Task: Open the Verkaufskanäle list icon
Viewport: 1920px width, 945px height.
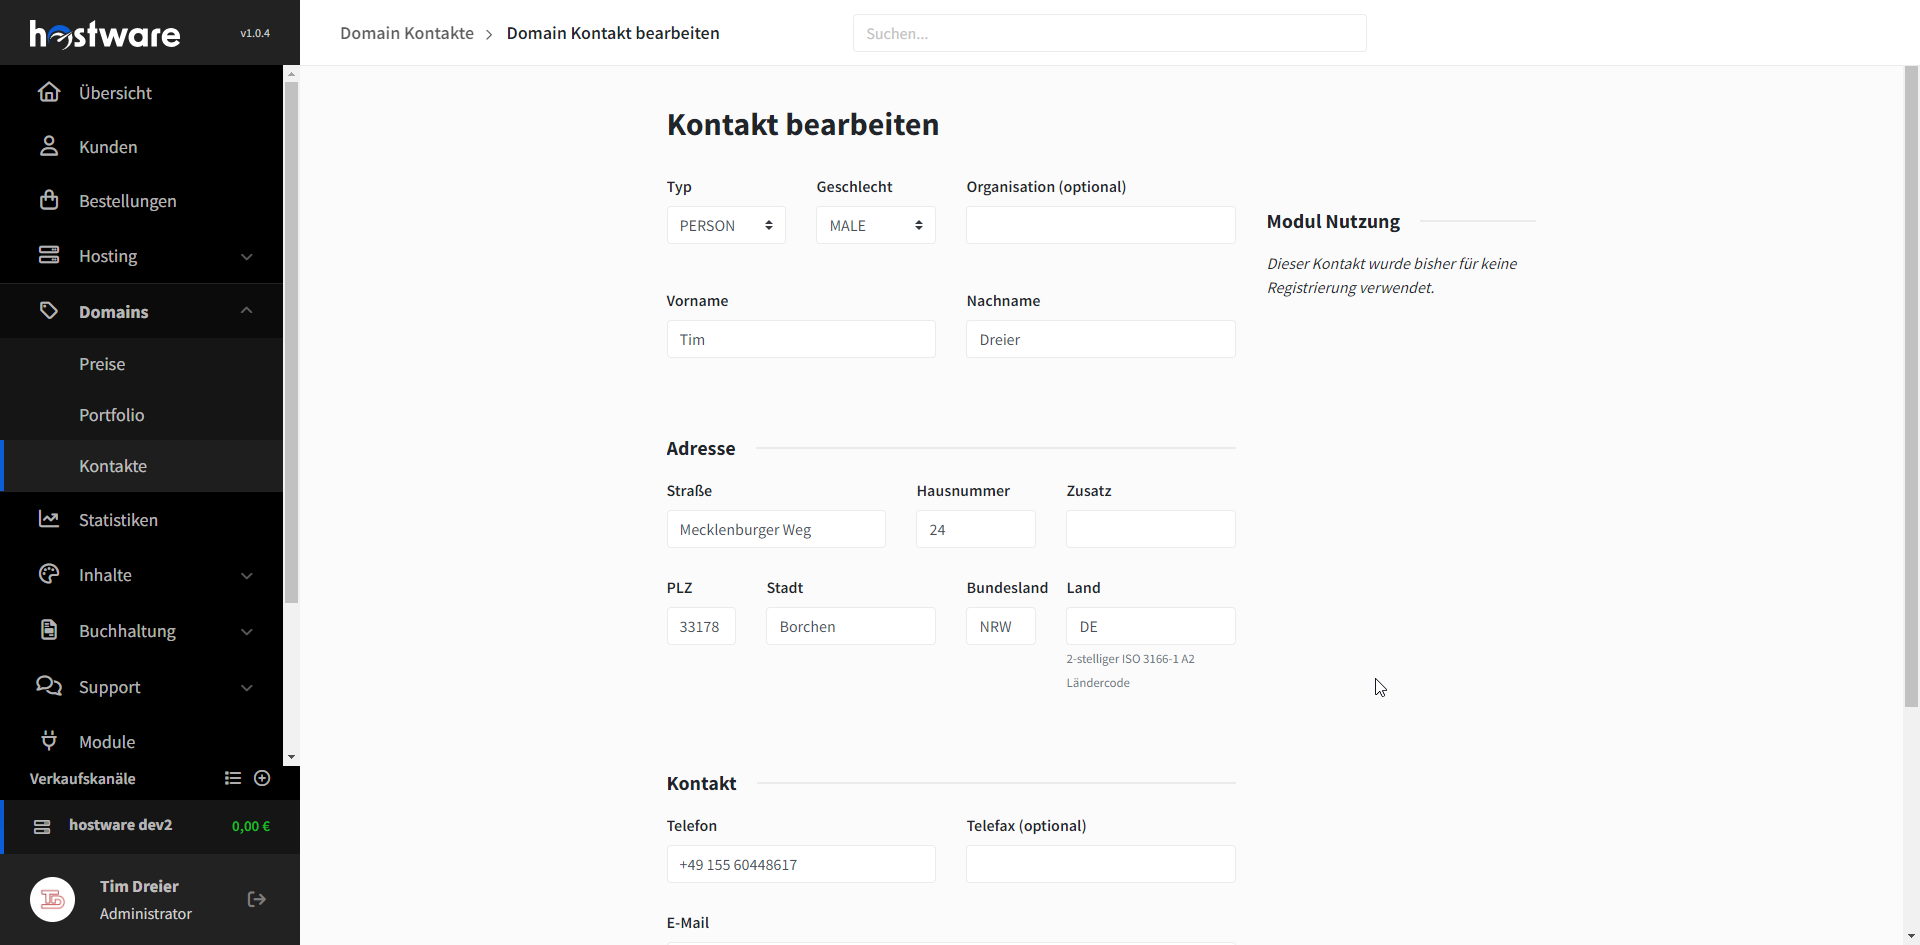Action: click(x=233, y=779)
